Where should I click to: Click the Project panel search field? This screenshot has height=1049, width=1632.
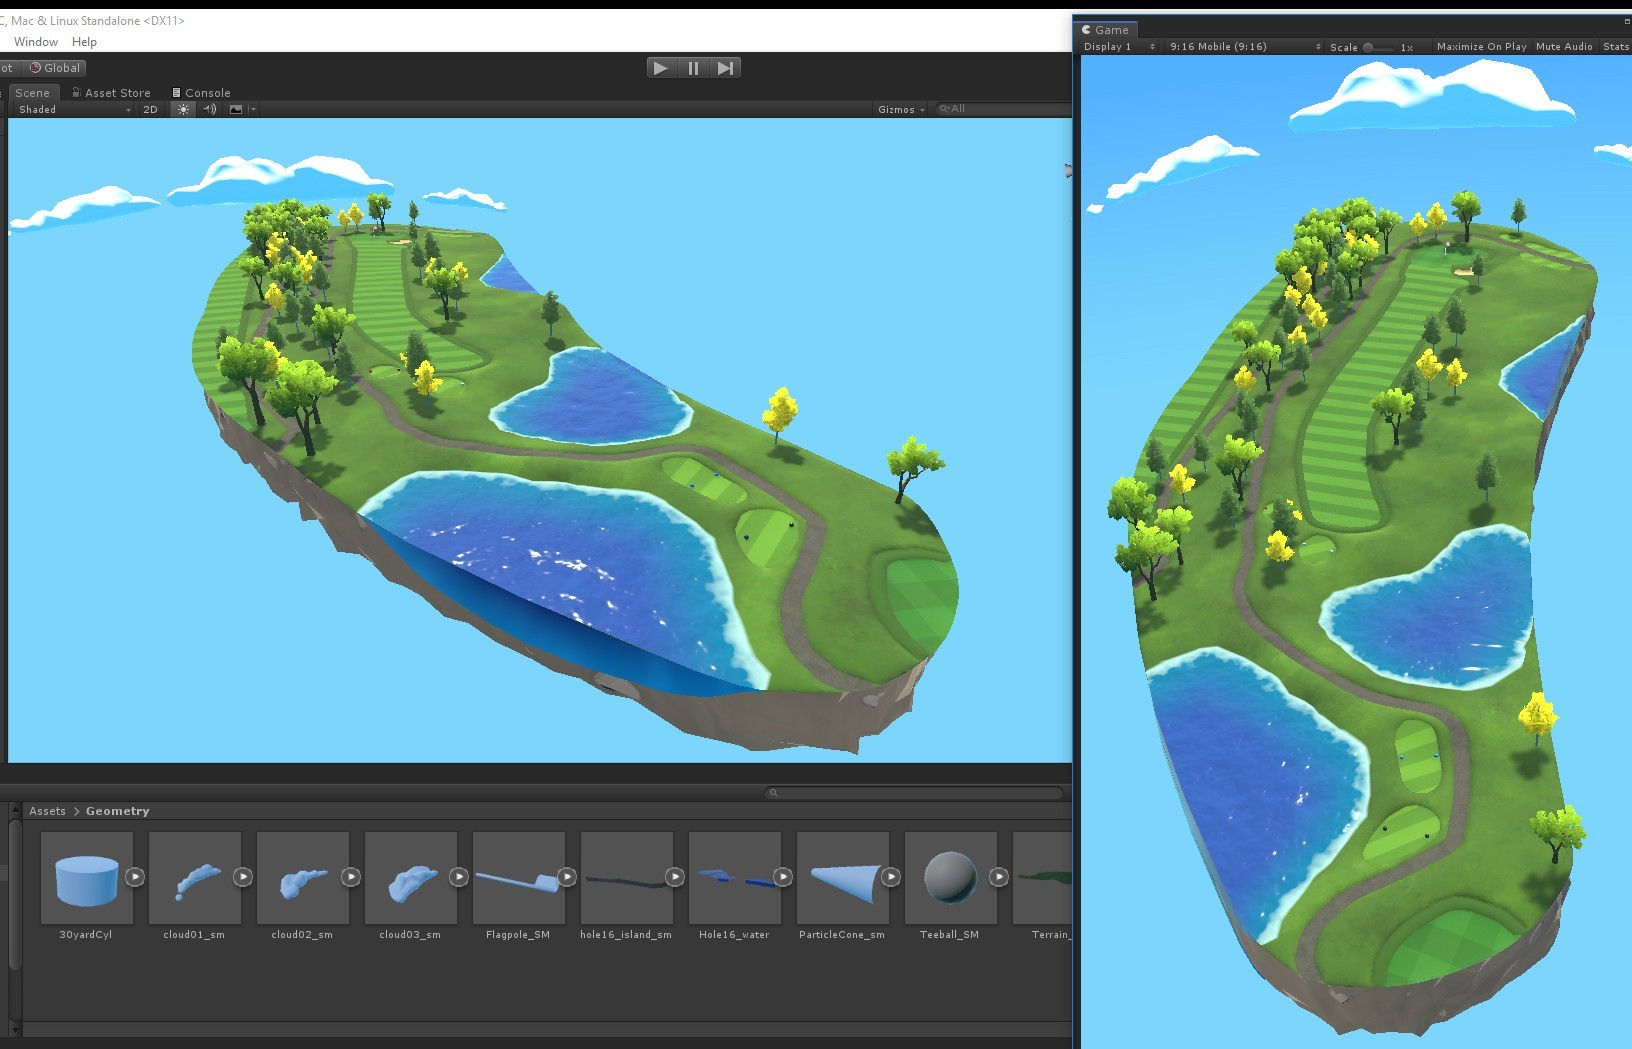coord(914,793)
